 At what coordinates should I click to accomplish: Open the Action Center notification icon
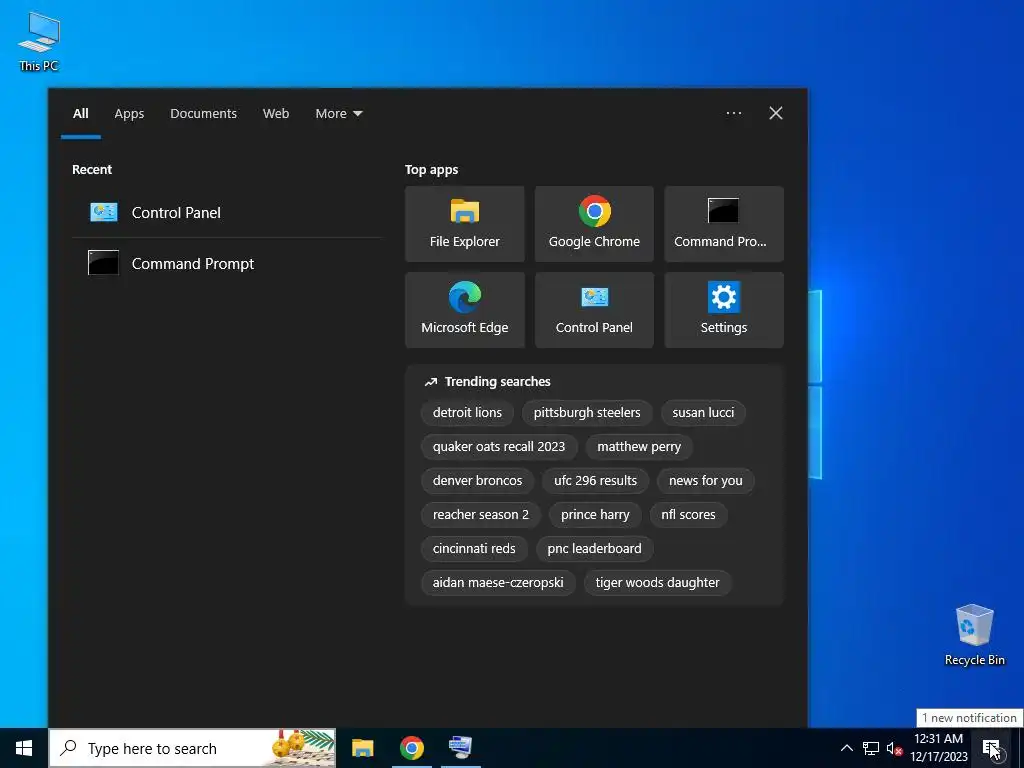coord(991,748)
